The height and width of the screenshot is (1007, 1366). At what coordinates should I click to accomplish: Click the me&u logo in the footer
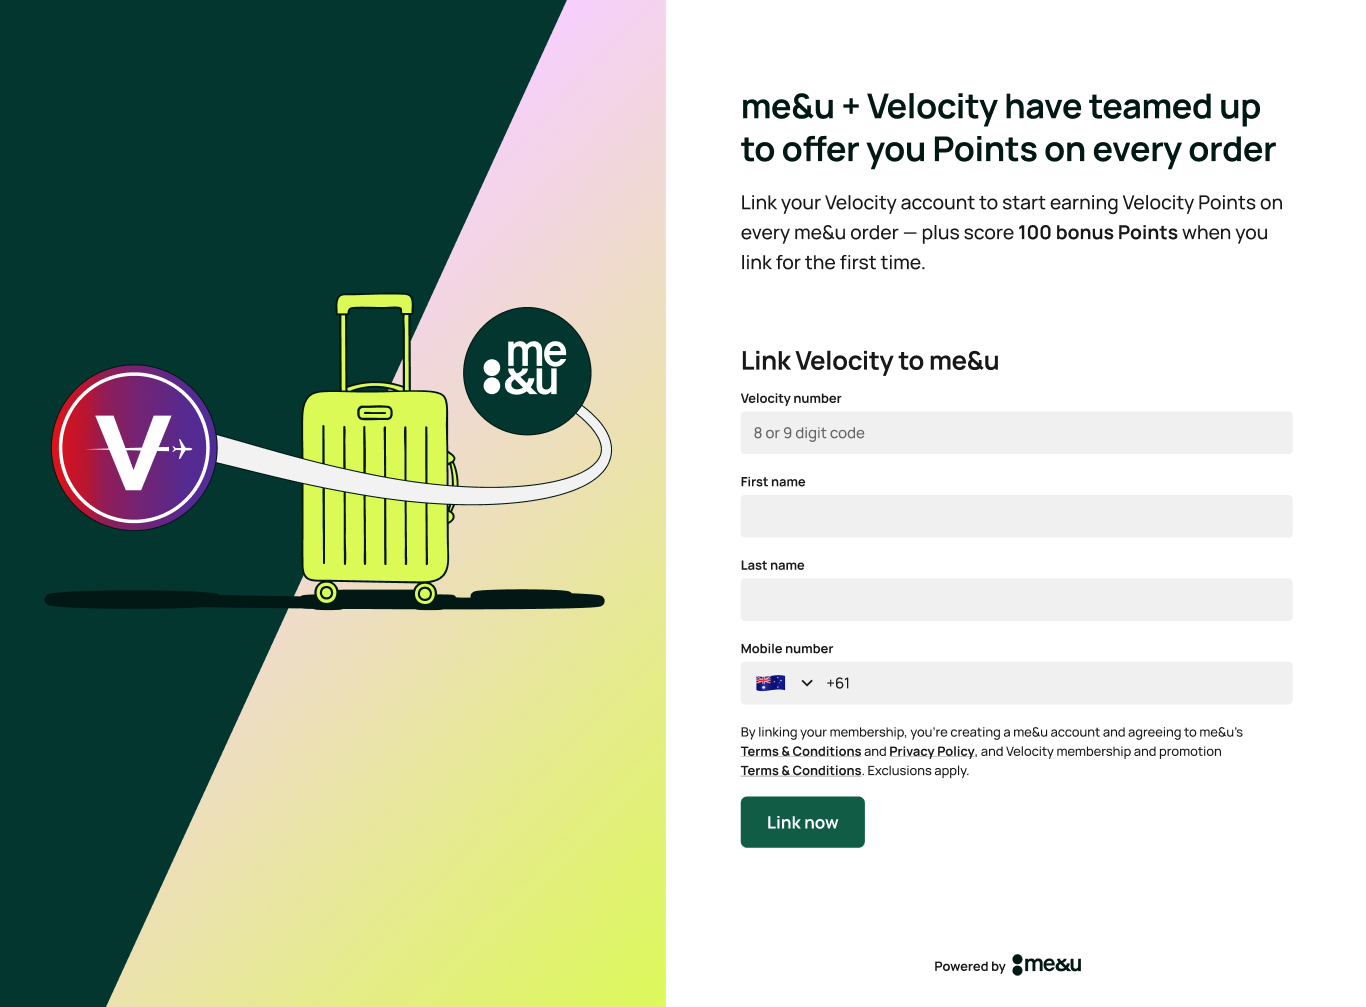(x=1047, y=965)
